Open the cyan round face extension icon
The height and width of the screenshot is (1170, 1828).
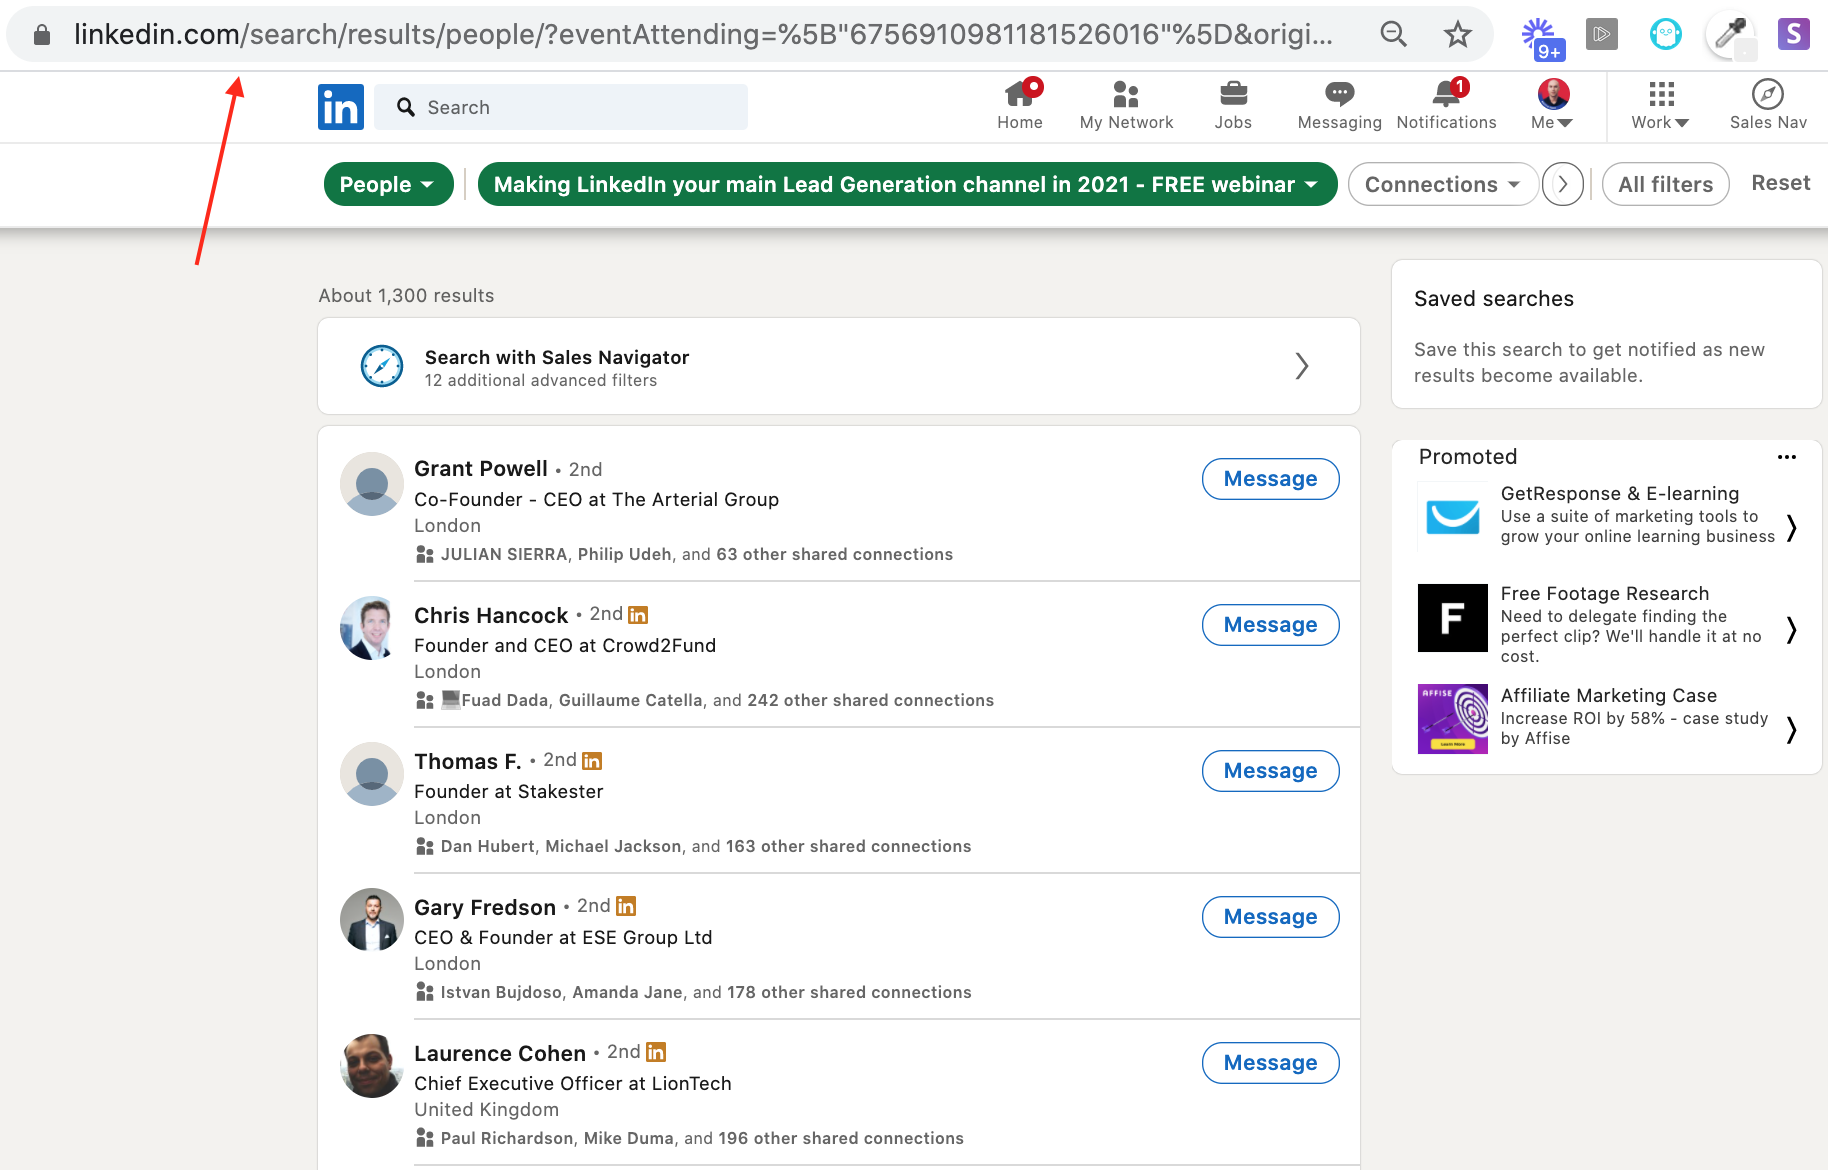pos(1665,35)
